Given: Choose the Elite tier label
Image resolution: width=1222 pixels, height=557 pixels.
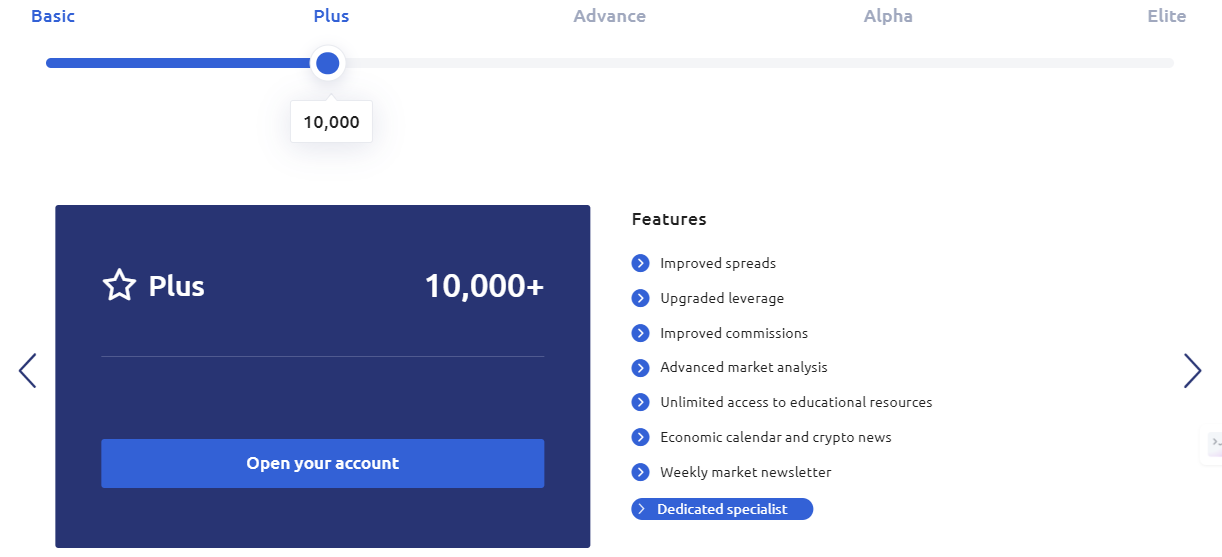Looking at the screenshot, I should click(x=1166, y=16).
